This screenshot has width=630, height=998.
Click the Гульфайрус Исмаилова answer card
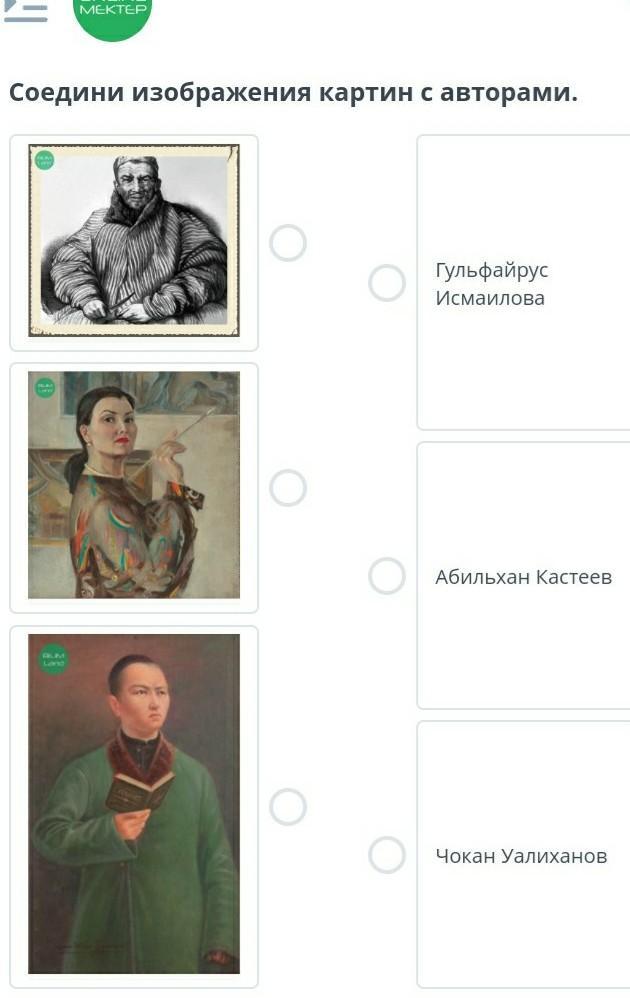[523, 283]
